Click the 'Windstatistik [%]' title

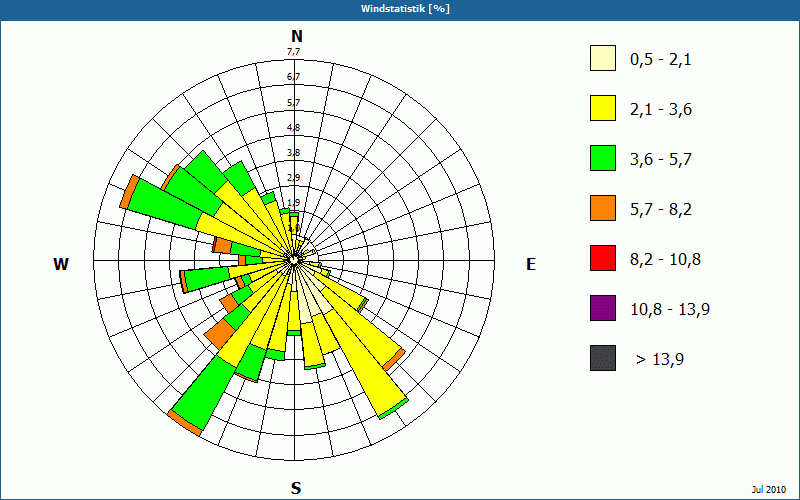tap(405, 9)
